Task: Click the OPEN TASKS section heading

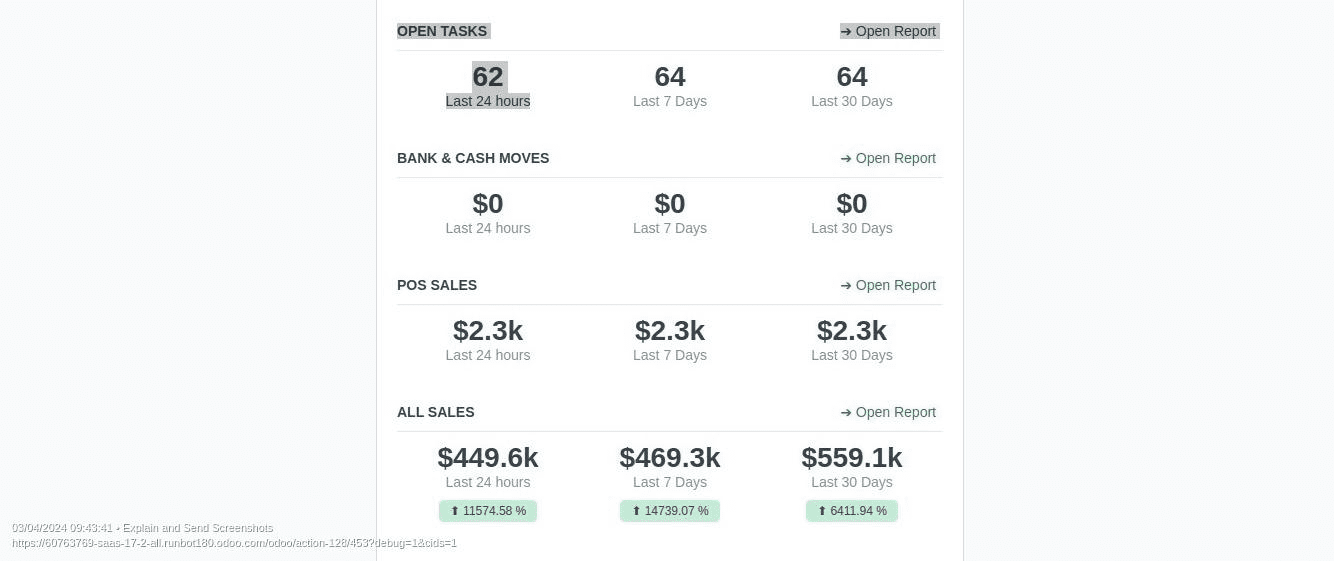Action: [442, 31]
